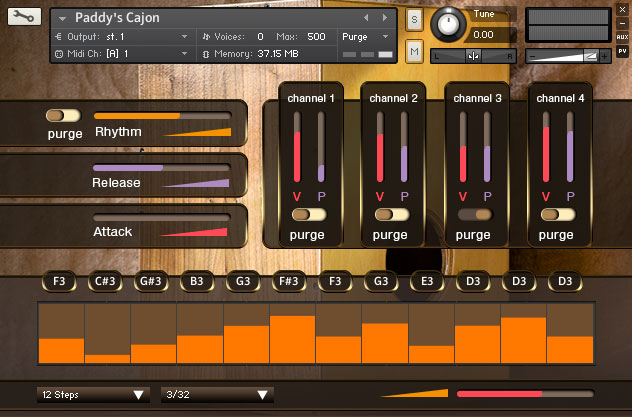The image size is (632, 417).
Task: Click the B3 note button
Action: pyautogui.click(x=197, y=281)
